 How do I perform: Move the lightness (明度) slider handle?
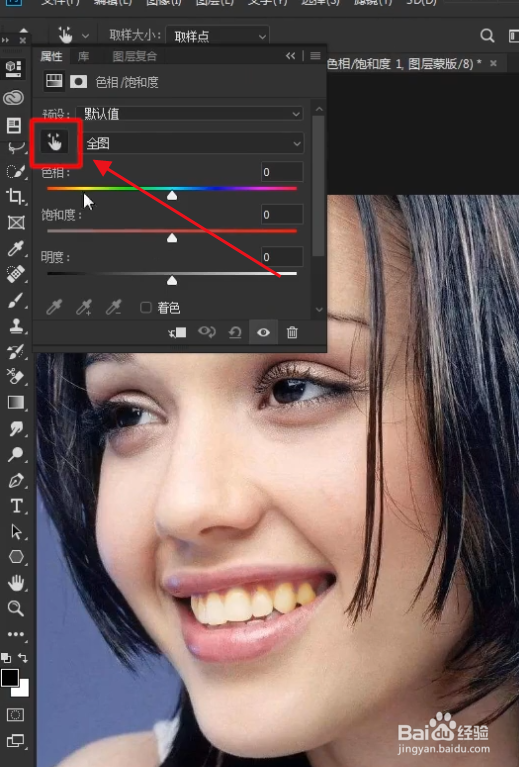172,281
